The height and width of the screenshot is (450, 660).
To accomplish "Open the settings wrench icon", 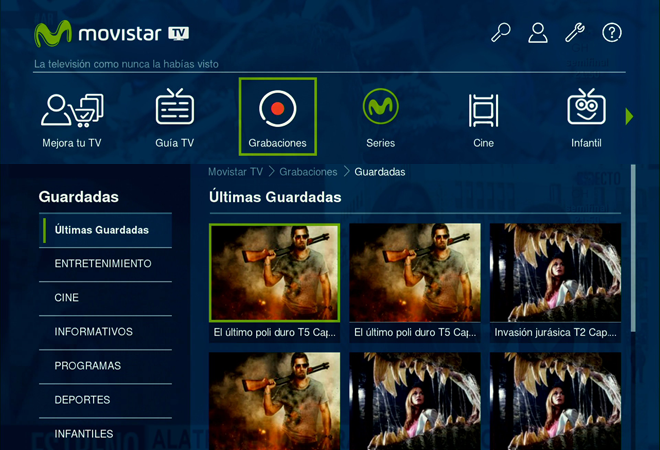I will (x=575, y=32).
